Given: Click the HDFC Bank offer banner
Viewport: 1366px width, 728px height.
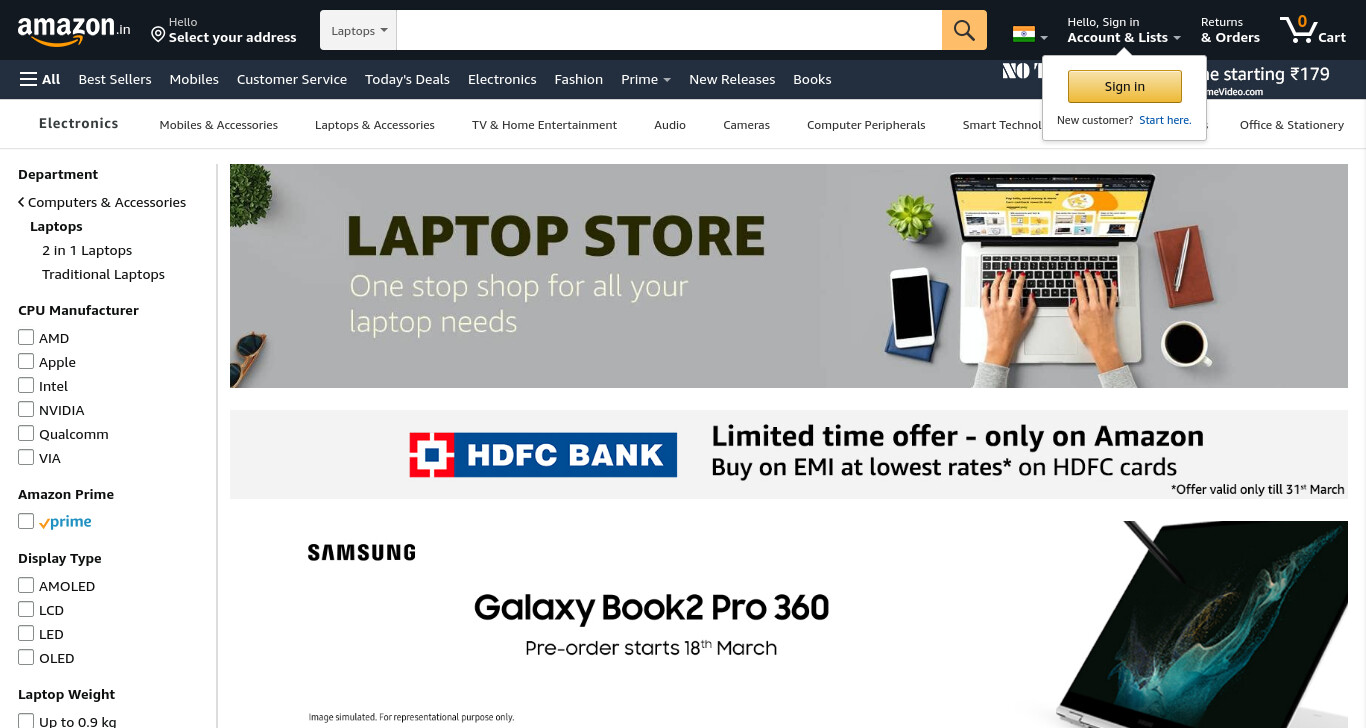Looking at the screenshot, I should [x=787, y=454].
